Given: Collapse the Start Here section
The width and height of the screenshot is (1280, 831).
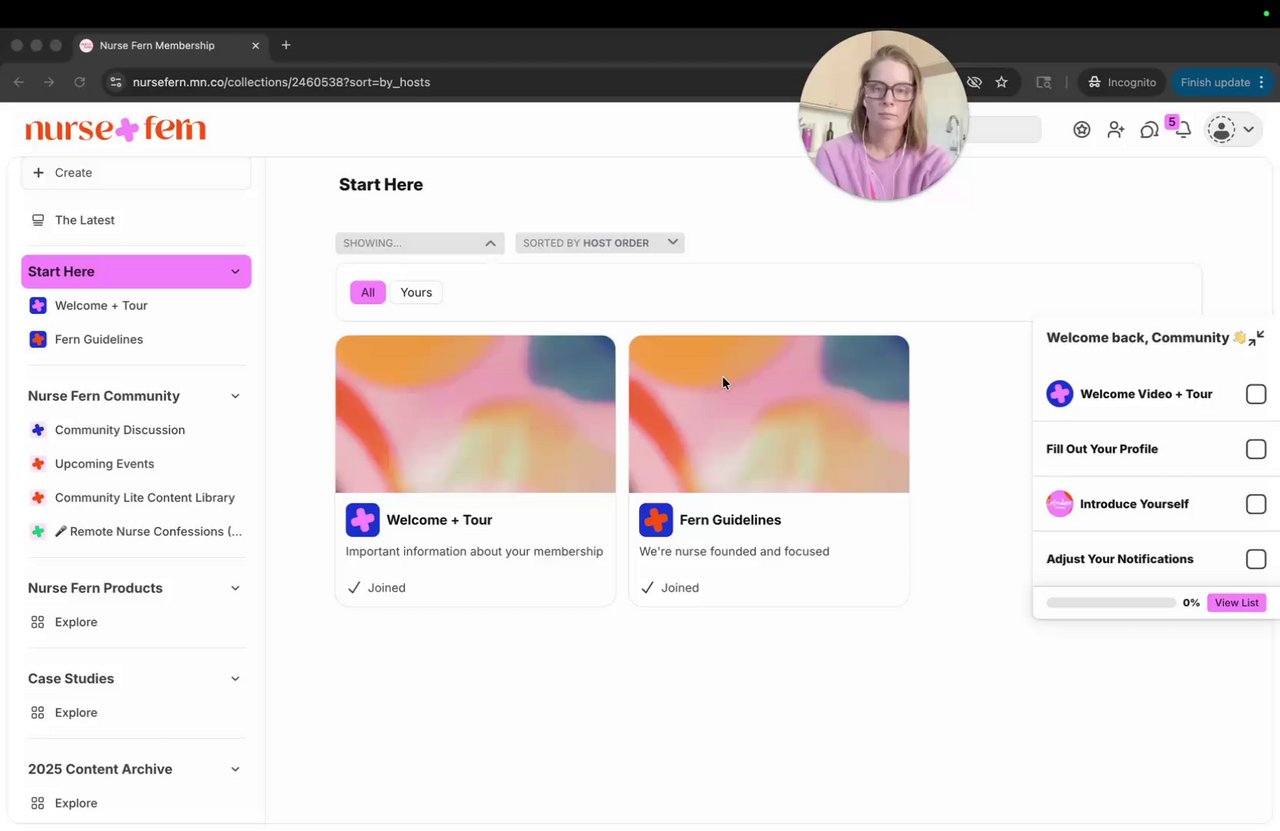Looking at the screenshot, I should [235, 272].
